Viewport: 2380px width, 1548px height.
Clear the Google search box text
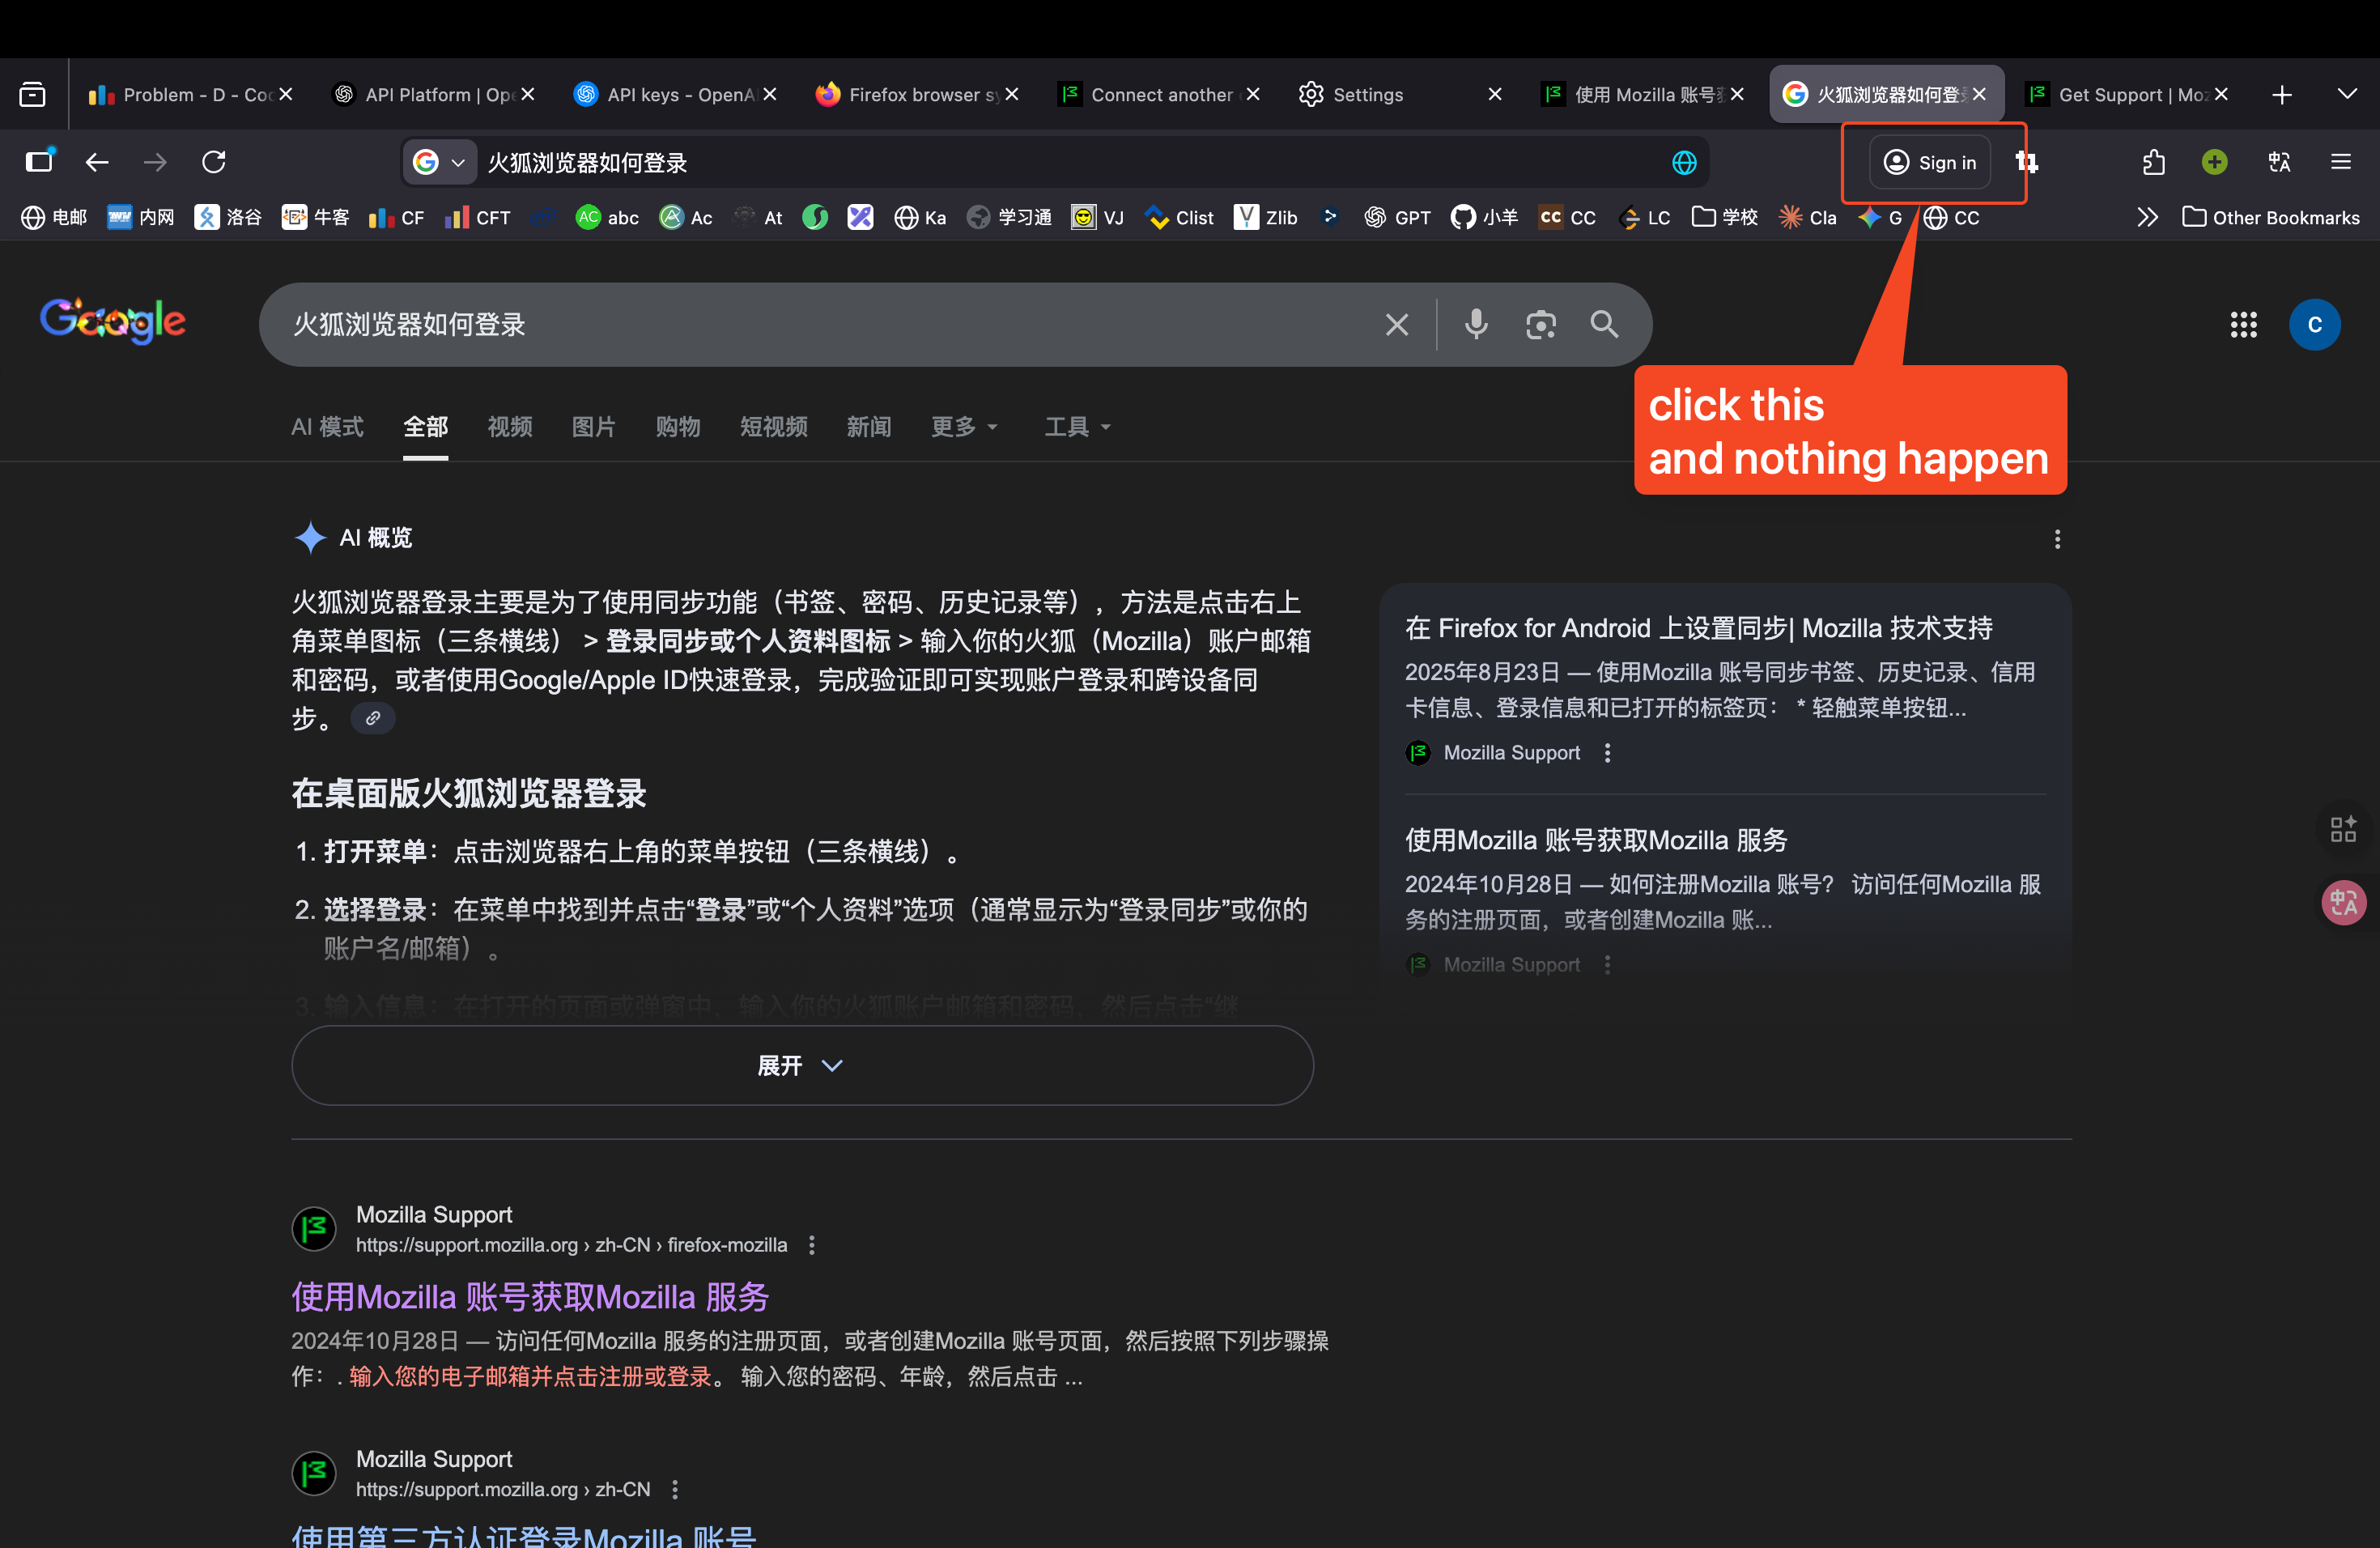pyautogui.click(x=1396, y=324)
